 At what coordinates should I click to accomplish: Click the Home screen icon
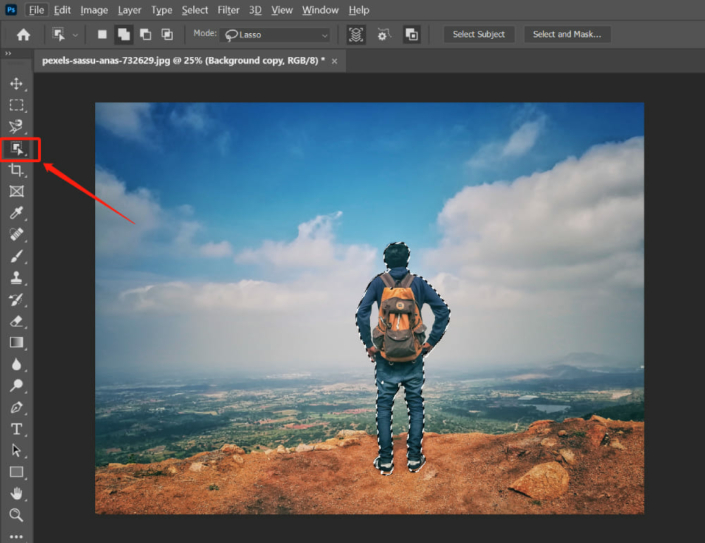[23, 34]
